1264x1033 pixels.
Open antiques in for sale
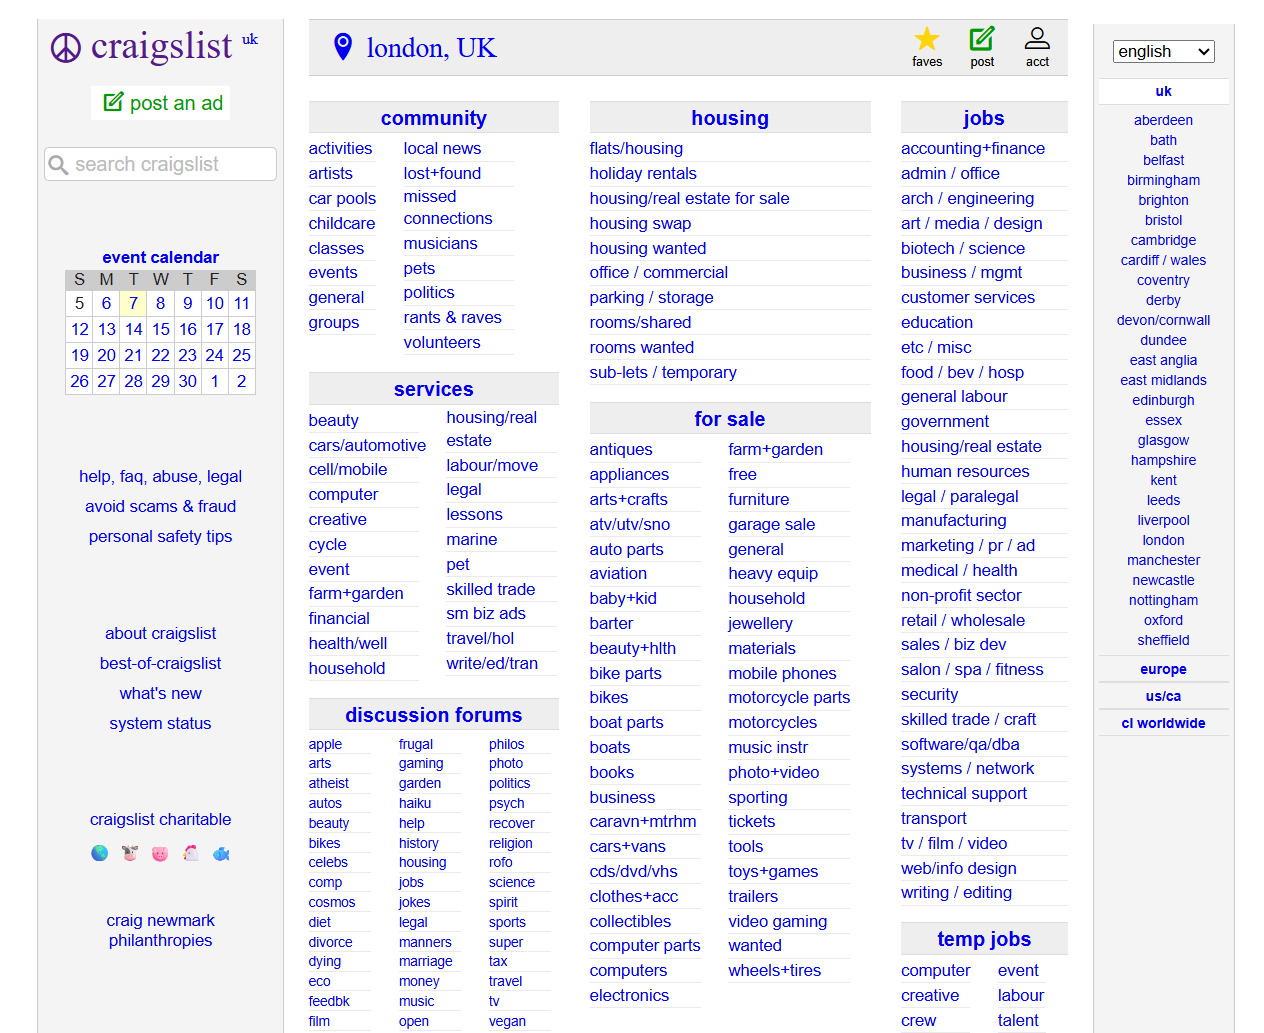(621, 449)
